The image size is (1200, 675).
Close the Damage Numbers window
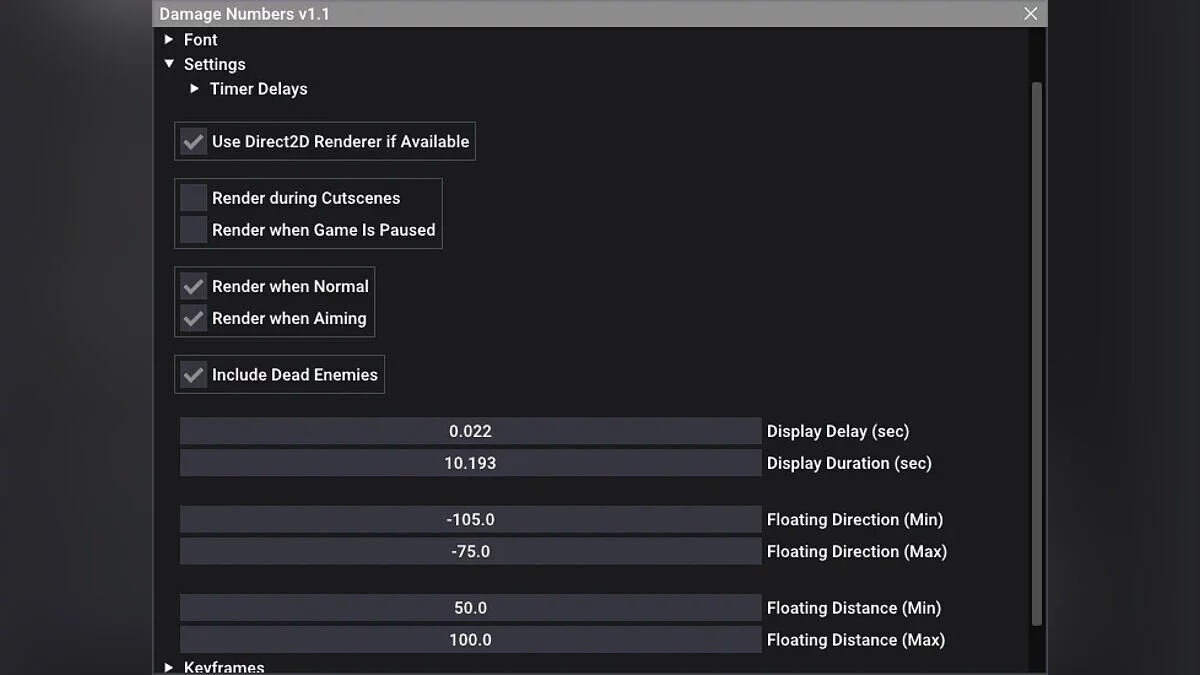[x=1031, y=14]
